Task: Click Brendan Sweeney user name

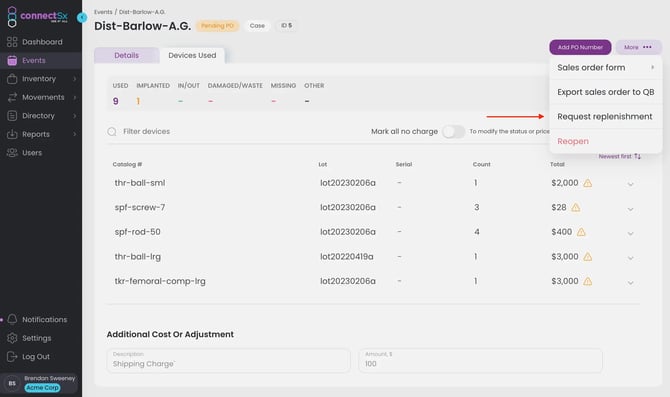Action: tap(50, 378)
